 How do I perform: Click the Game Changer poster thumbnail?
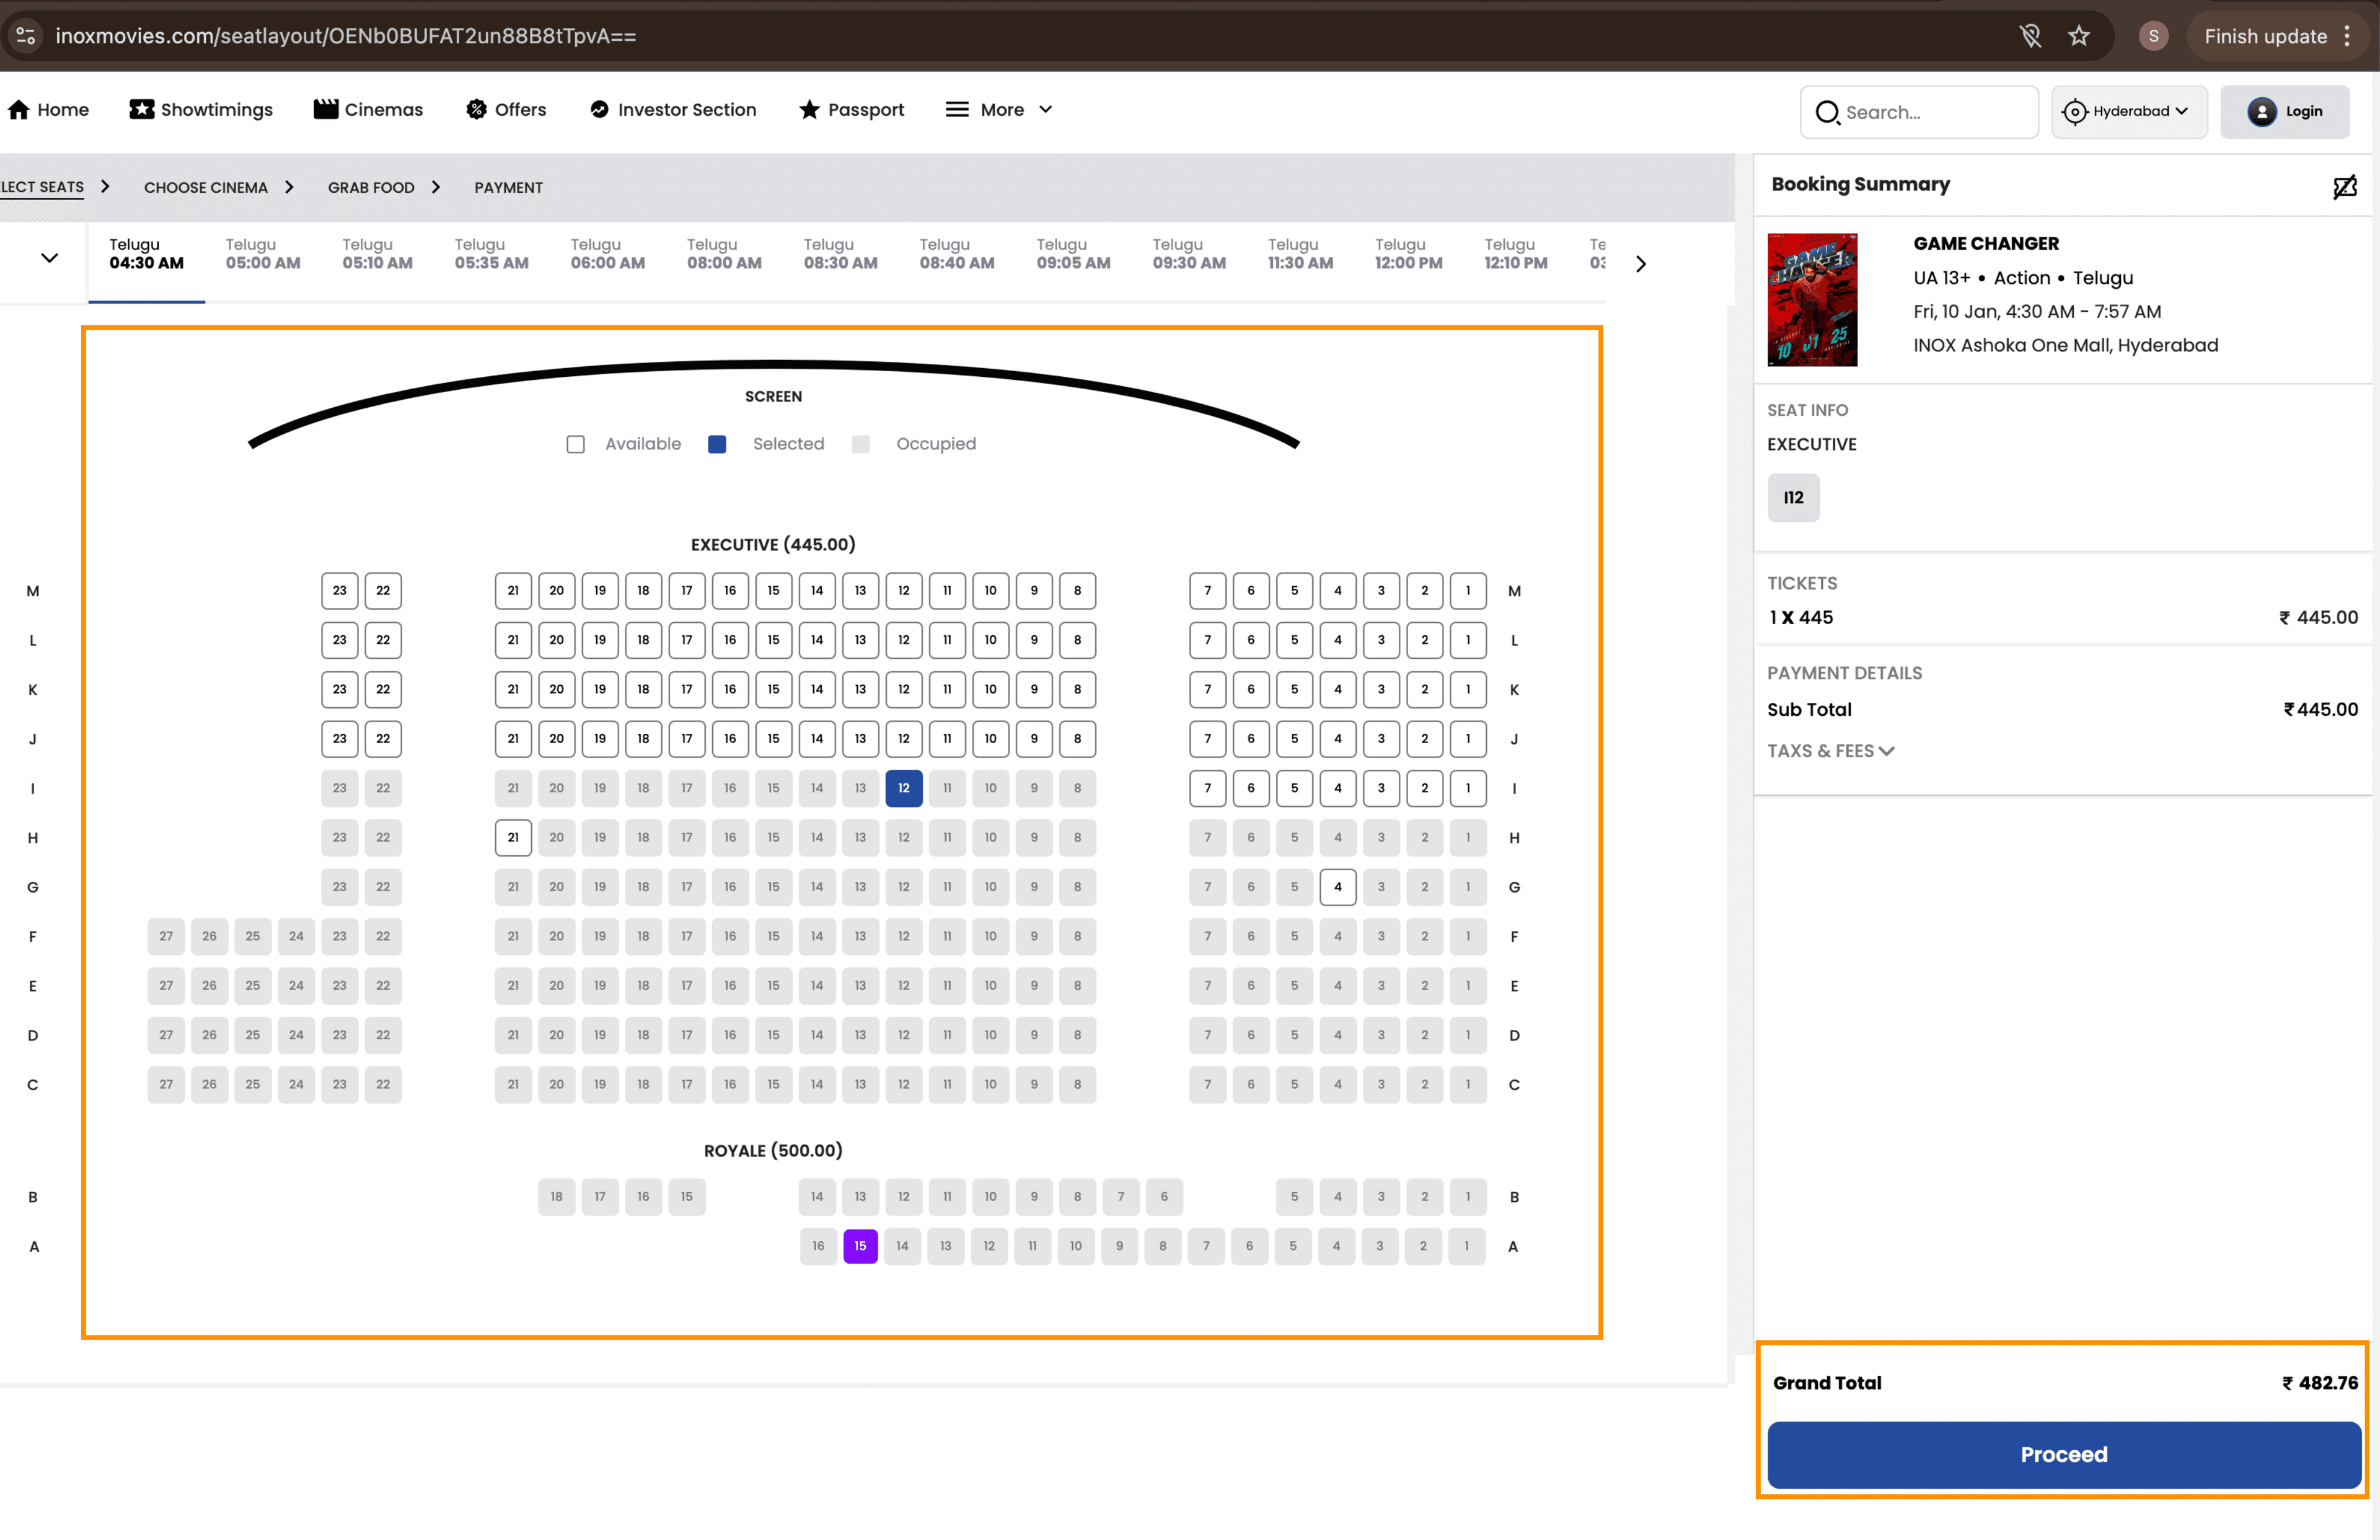click(1812, 300)
